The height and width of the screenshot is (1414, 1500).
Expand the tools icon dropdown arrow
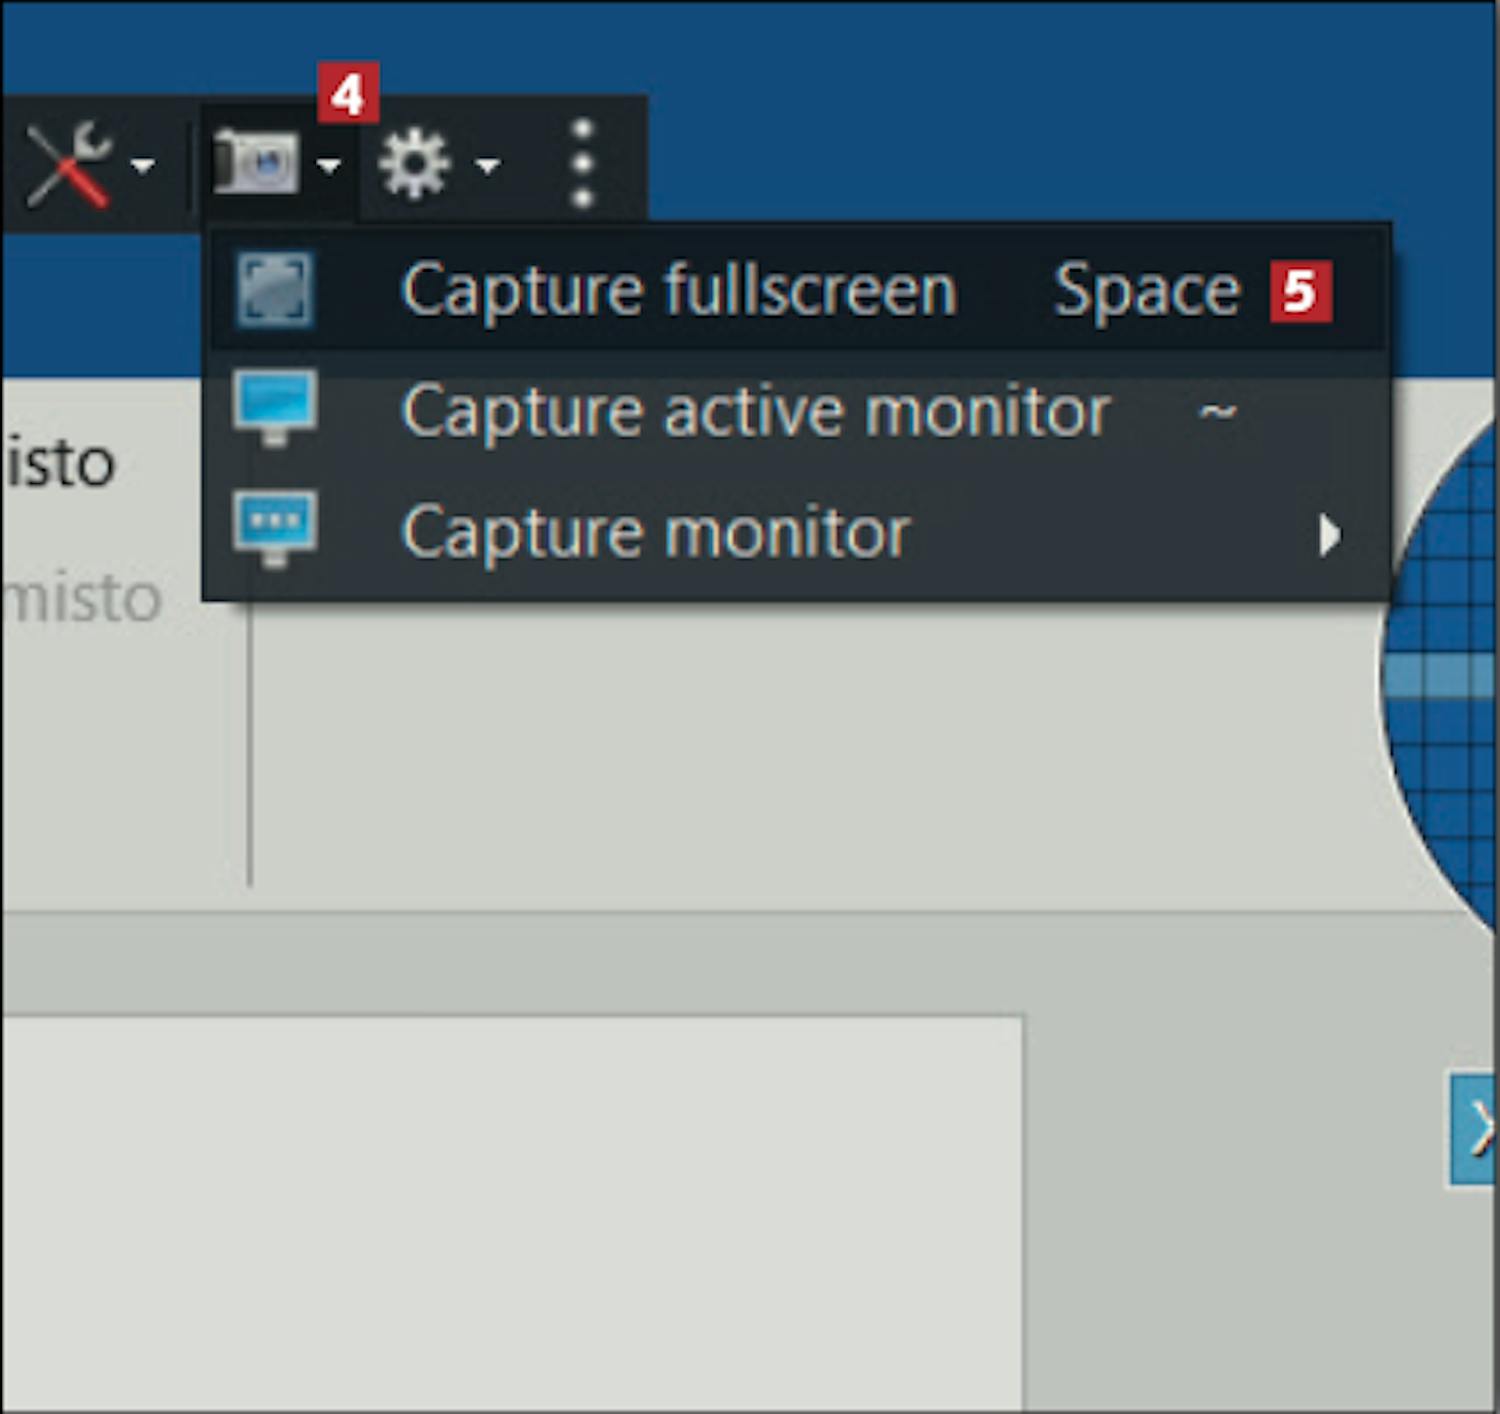[143, 165]
